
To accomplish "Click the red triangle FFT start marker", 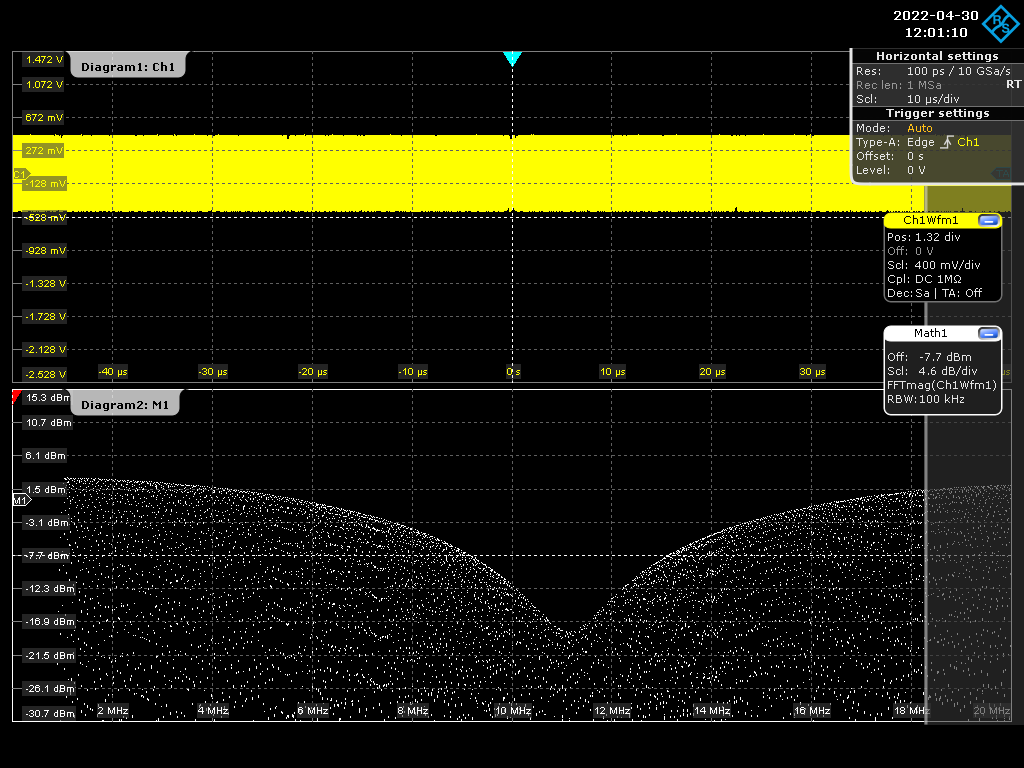I will (x=16, y=397).
